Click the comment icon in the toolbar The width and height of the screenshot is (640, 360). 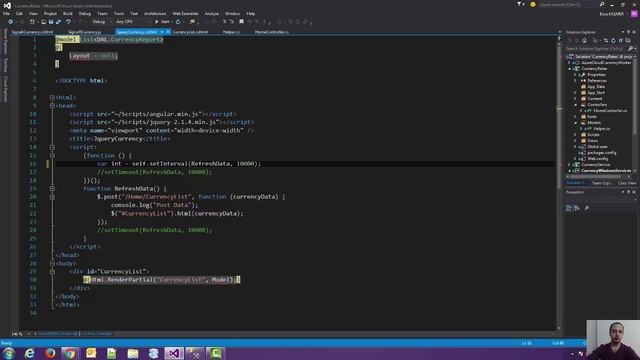pos(192,22)
